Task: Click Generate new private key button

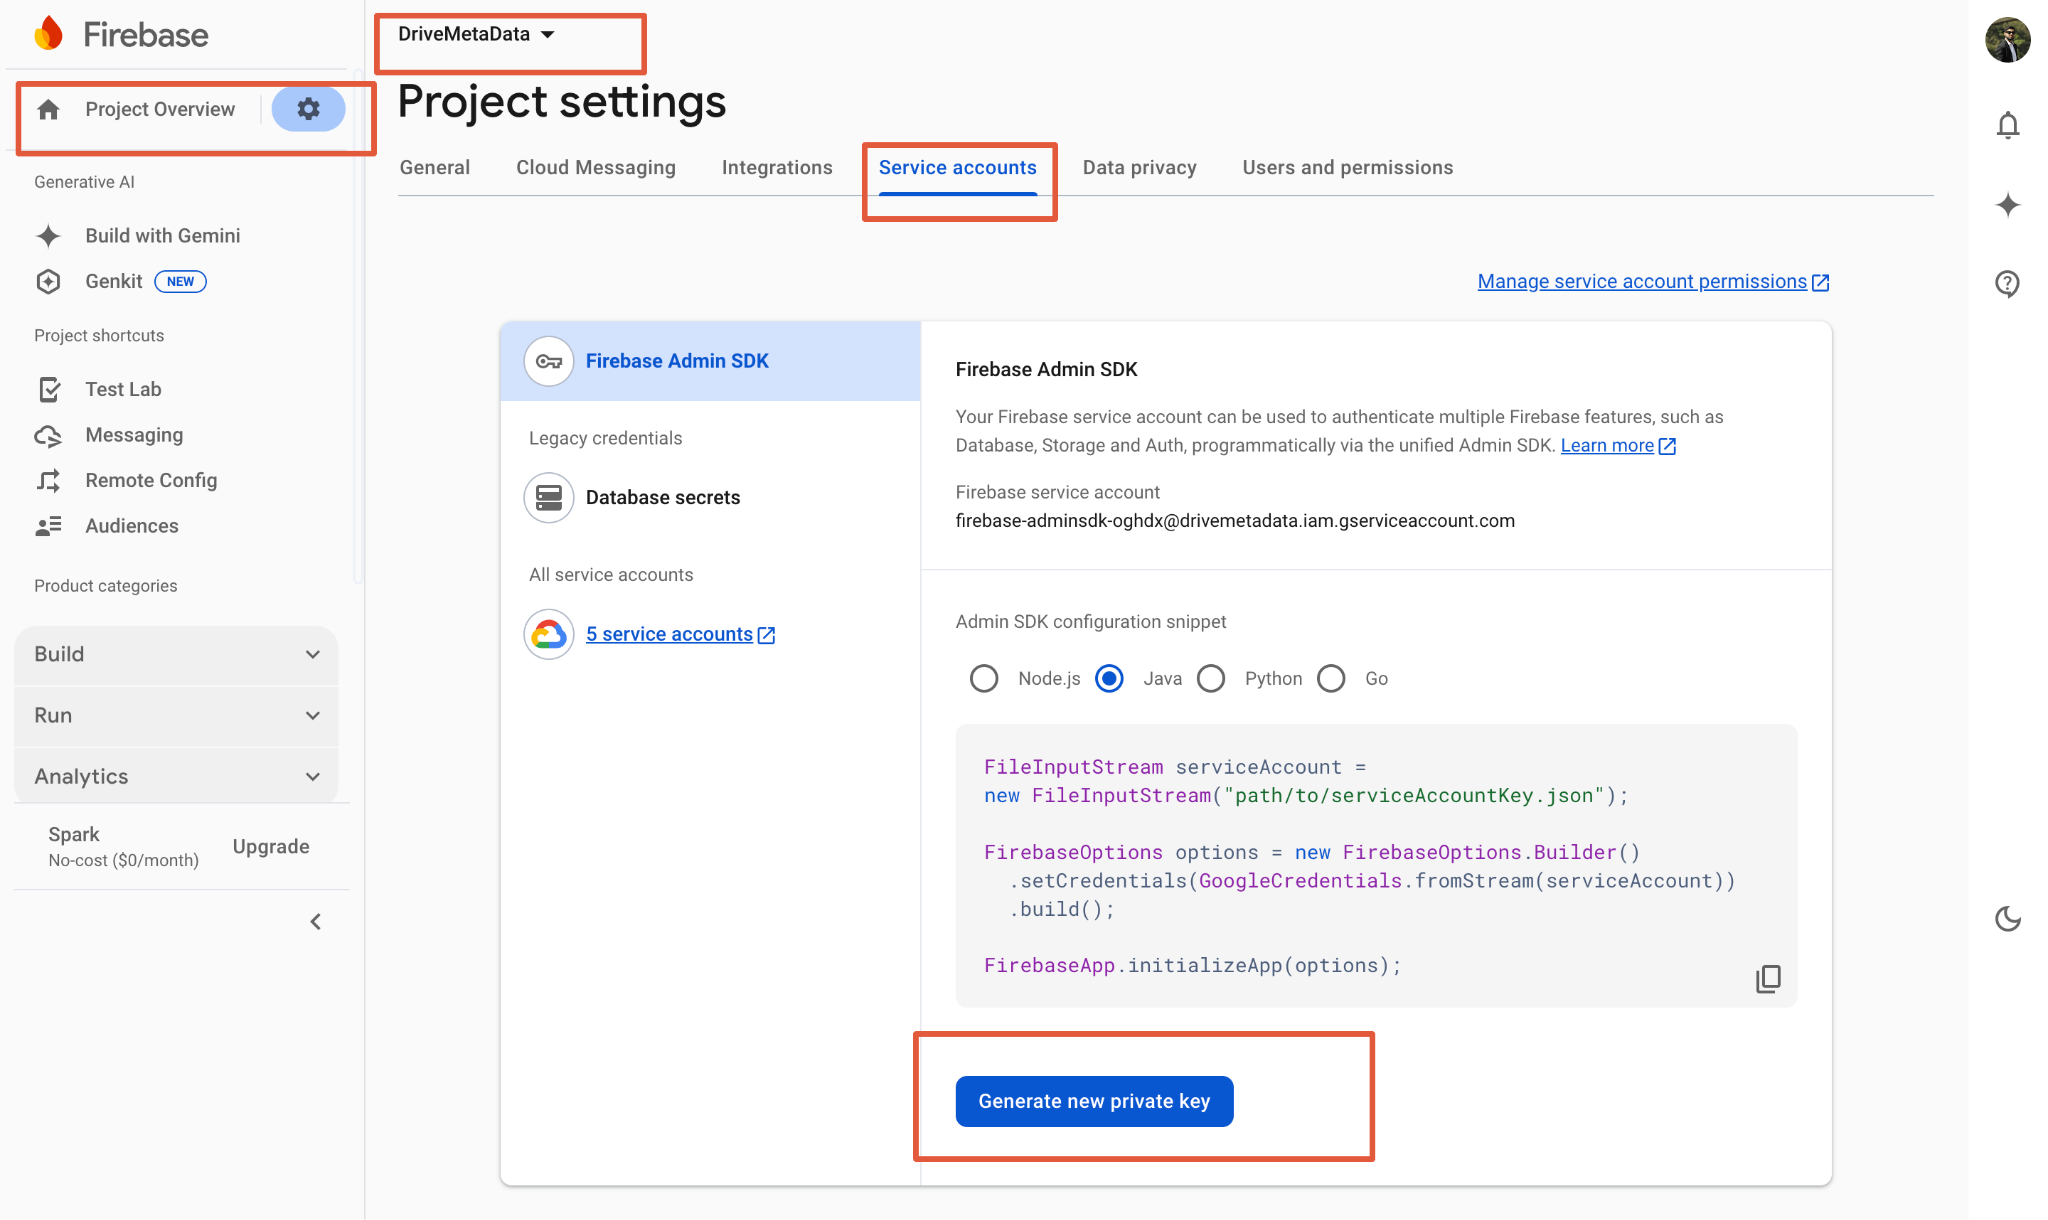Action: coord(1094,1101)
